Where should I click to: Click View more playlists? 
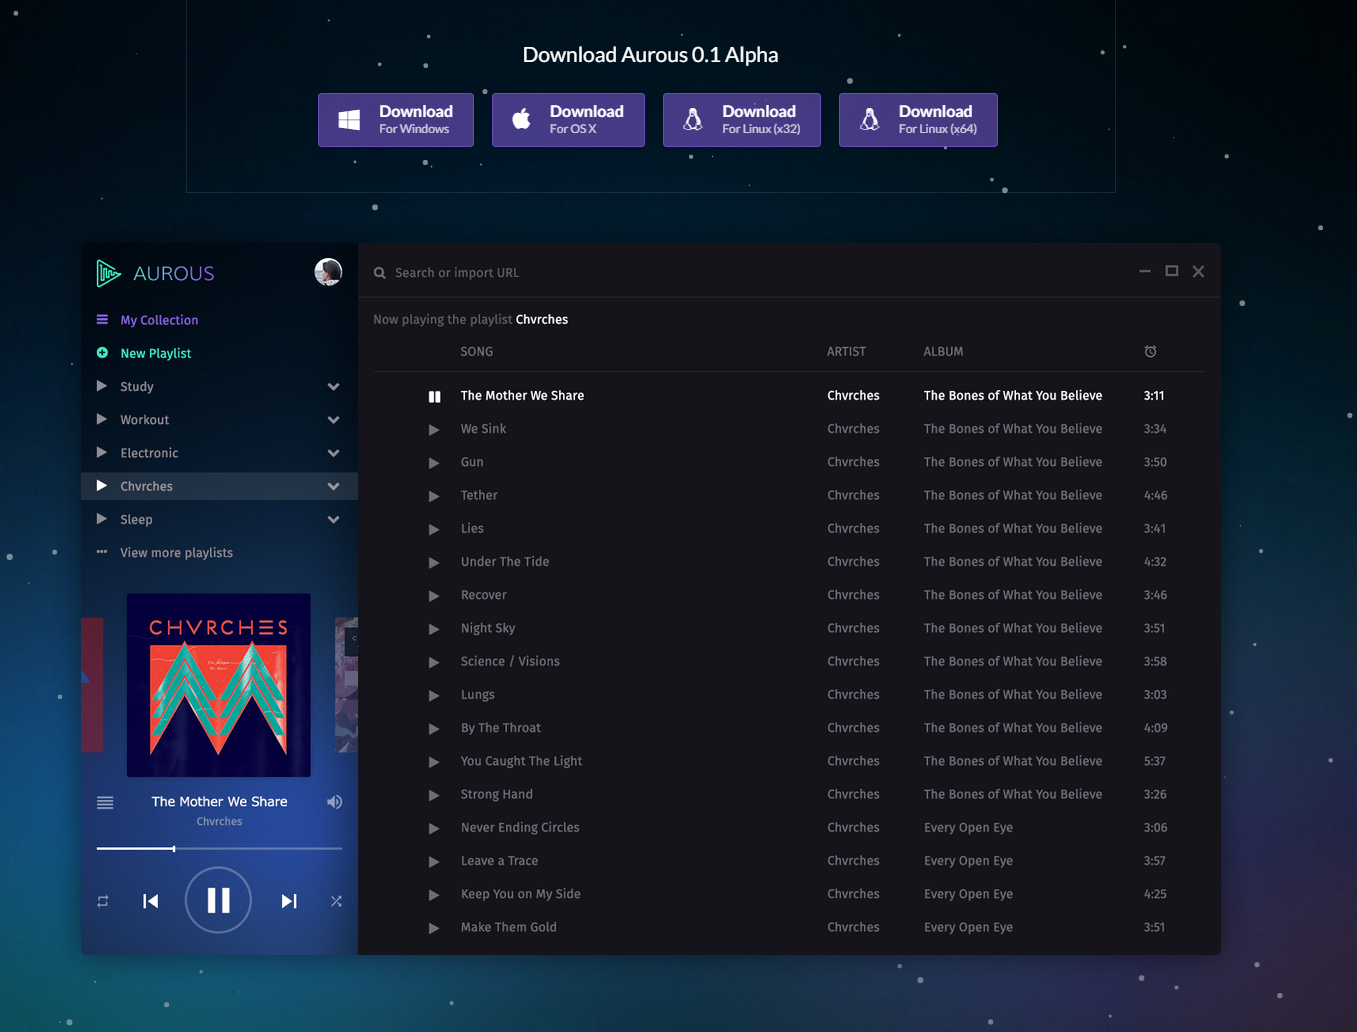point(176,553)
